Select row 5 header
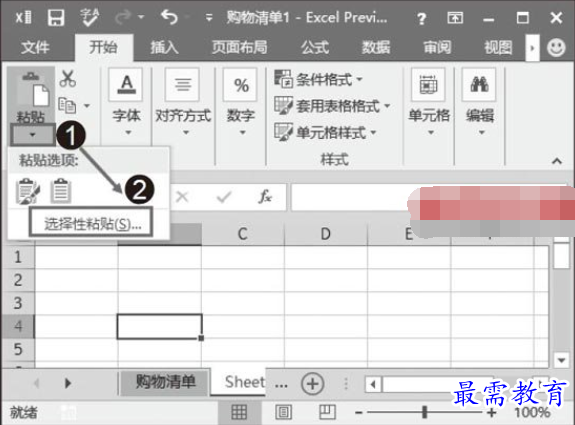Image resolution: width=575 pixels, height=425 pixels. point(18,349)
